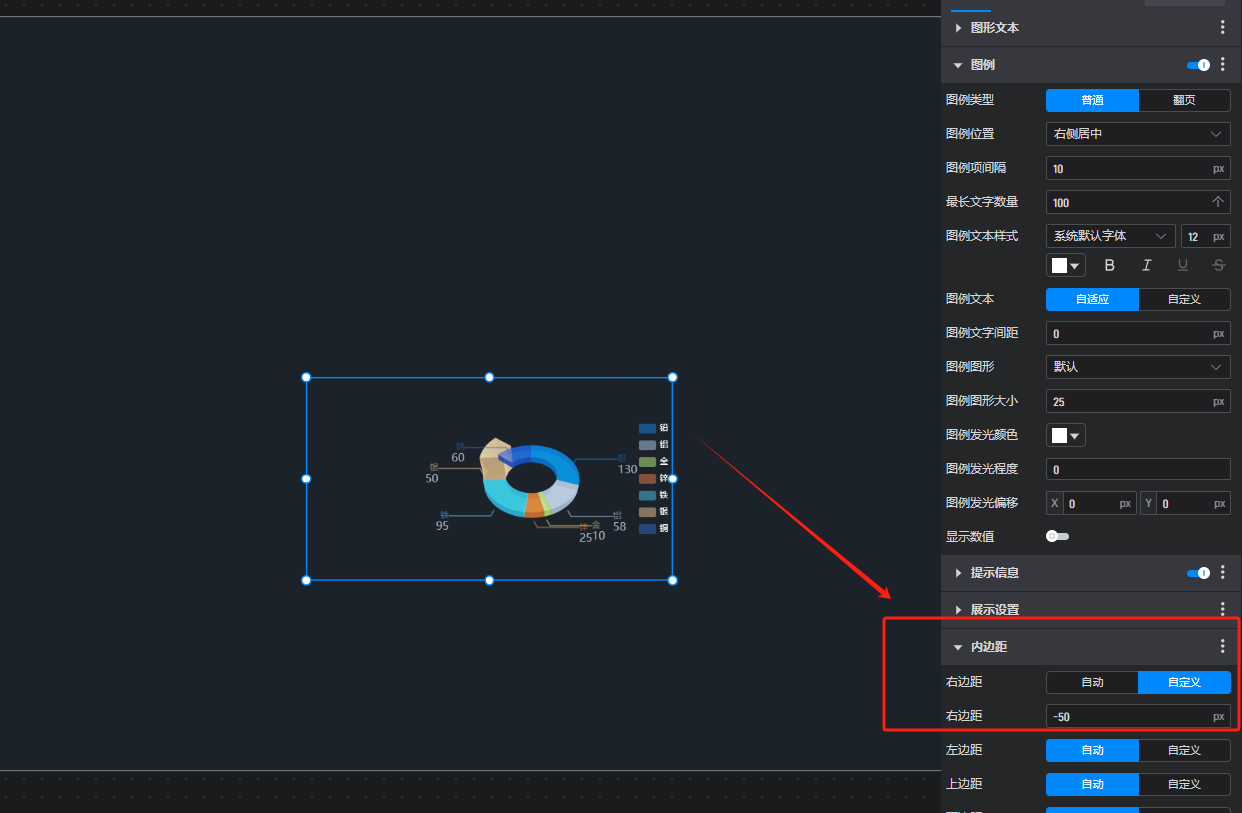Open the 图例发光颜色 color picker
This screenshot has height=813, width=1242.
1066,436
